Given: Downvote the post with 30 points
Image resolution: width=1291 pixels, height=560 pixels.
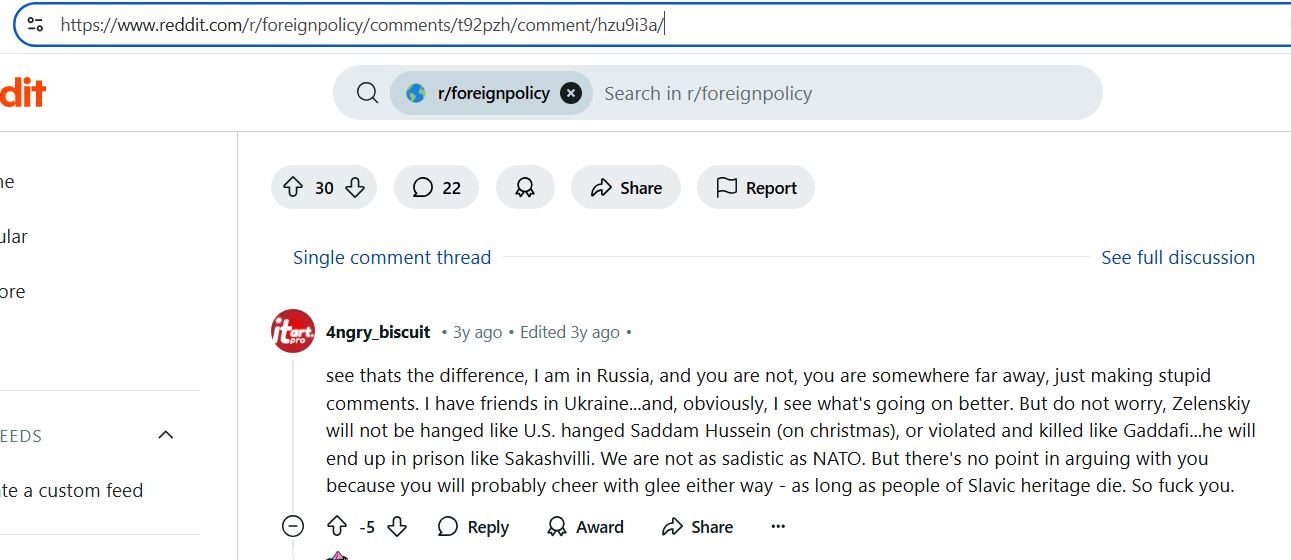Looking at the screenshot, I should (355, 187).
